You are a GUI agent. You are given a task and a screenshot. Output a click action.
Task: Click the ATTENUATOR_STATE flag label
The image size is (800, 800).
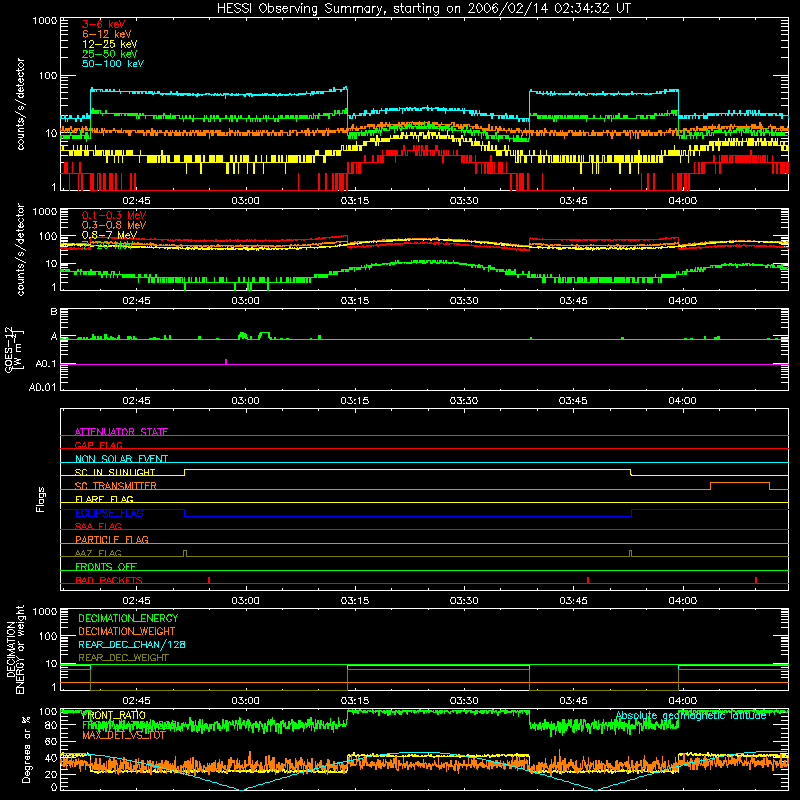[121, 432]
